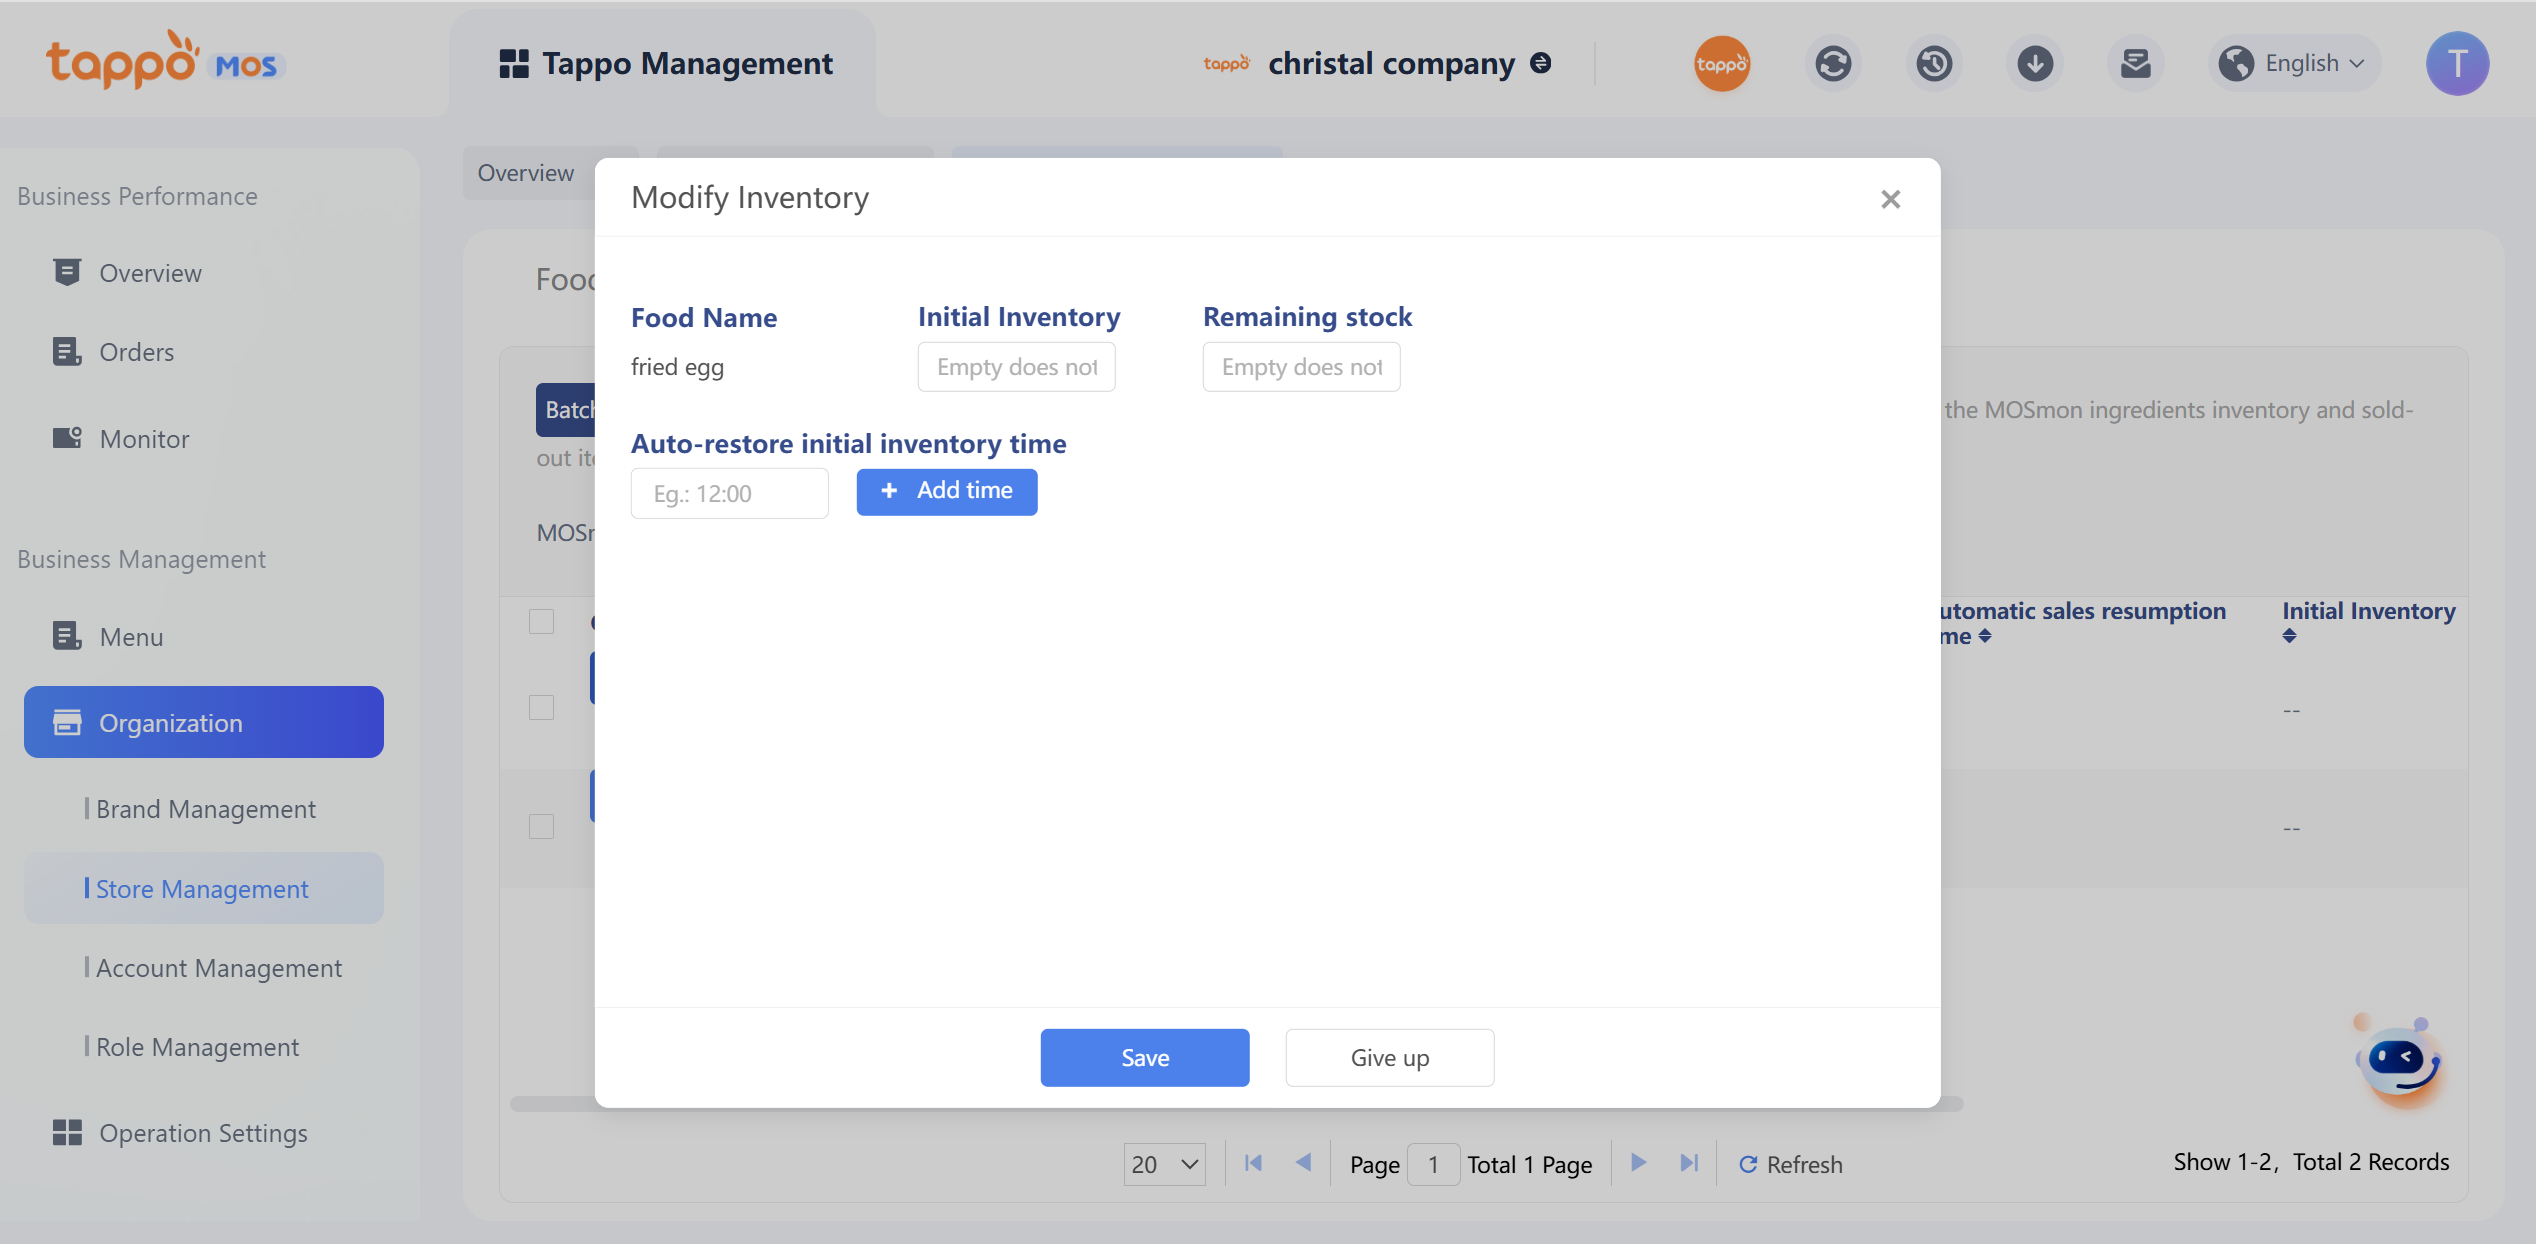The width and height of the screenshot is (2536, 1244).
Task: Open the page size 20 dropdown
Action: (x=1164, y=1164)
